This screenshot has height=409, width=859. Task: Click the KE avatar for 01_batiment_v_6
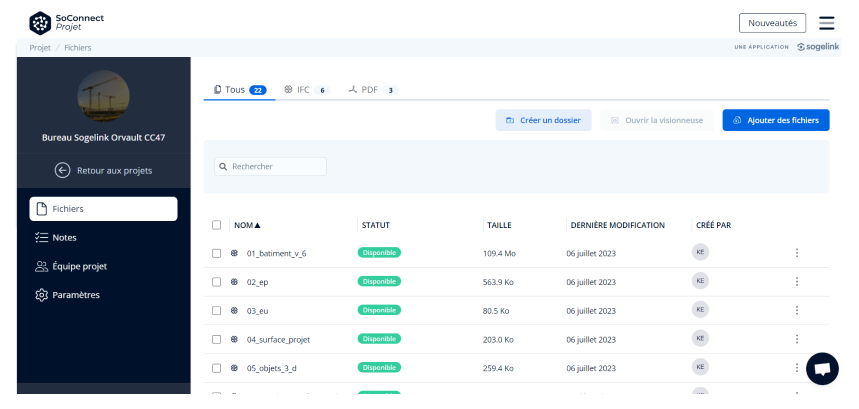(700, 252)
